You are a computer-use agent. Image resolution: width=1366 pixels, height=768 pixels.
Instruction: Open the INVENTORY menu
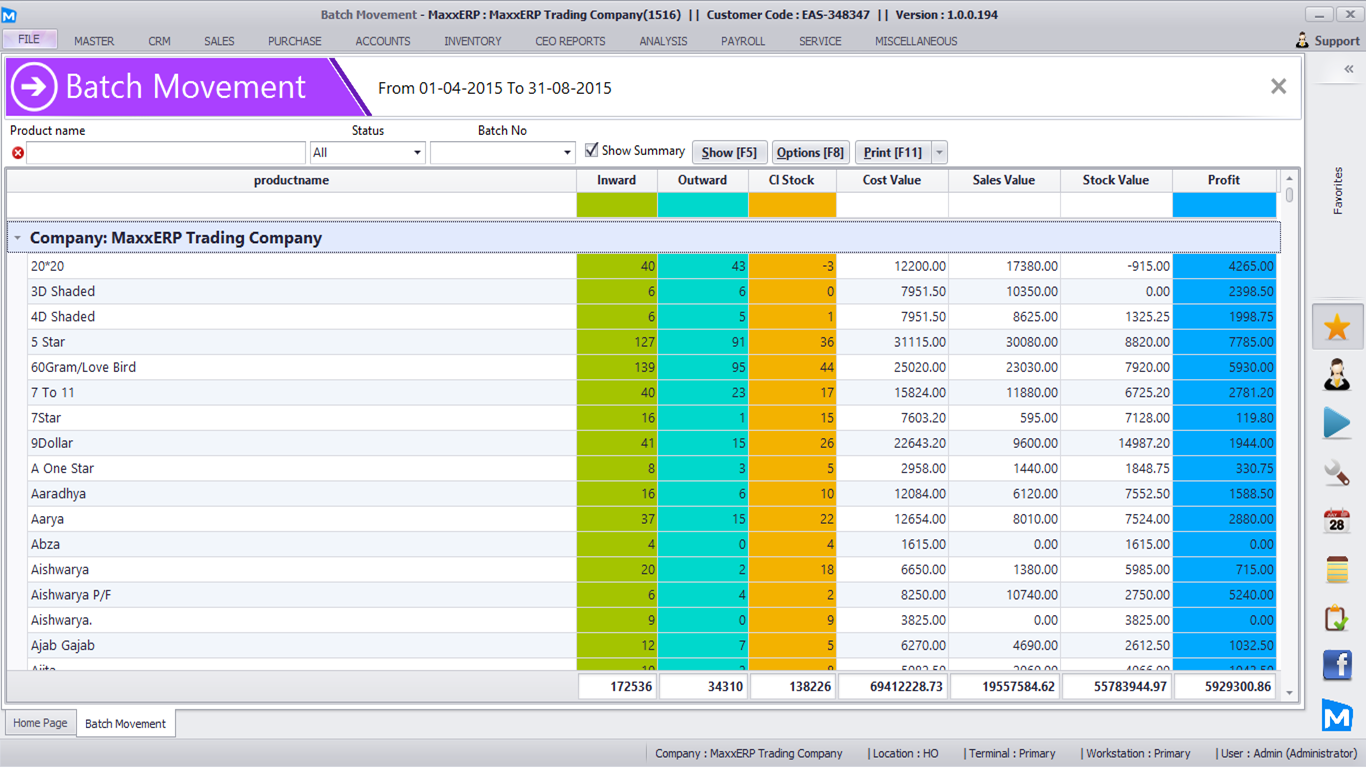point(473,41)
